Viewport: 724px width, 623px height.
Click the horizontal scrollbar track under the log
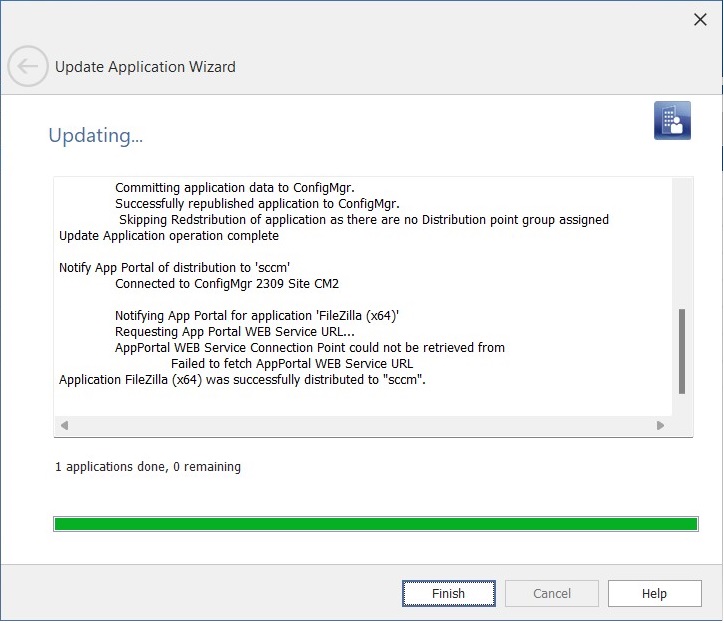(360, 425)
